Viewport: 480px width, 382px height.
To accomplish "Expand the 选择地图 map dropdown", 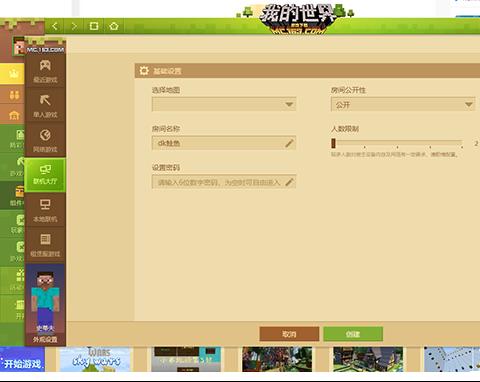I will [x=224, y=104].
